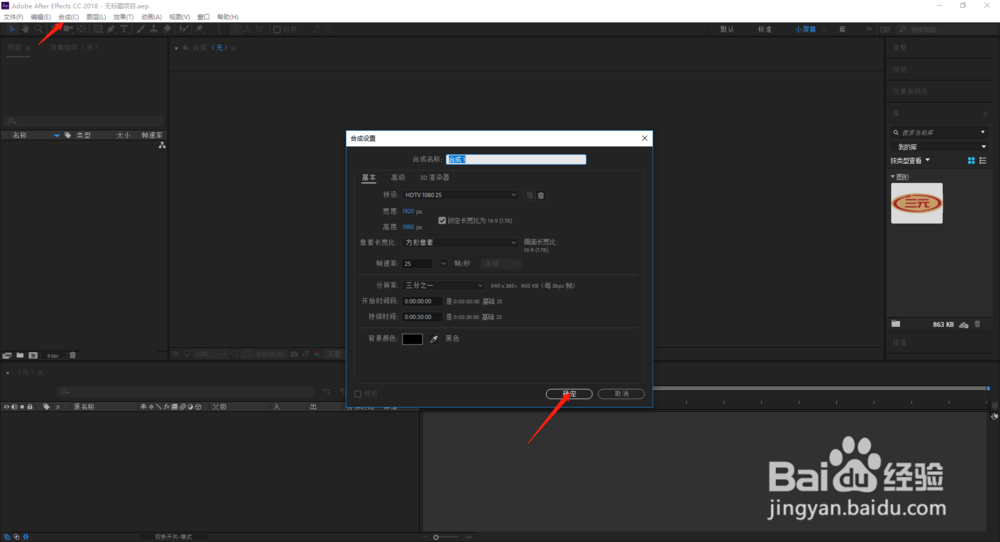Click project panel trash icon
The height and width of the screenshot is (542, 1000).
pyautogui.click(x=73, y=355)
